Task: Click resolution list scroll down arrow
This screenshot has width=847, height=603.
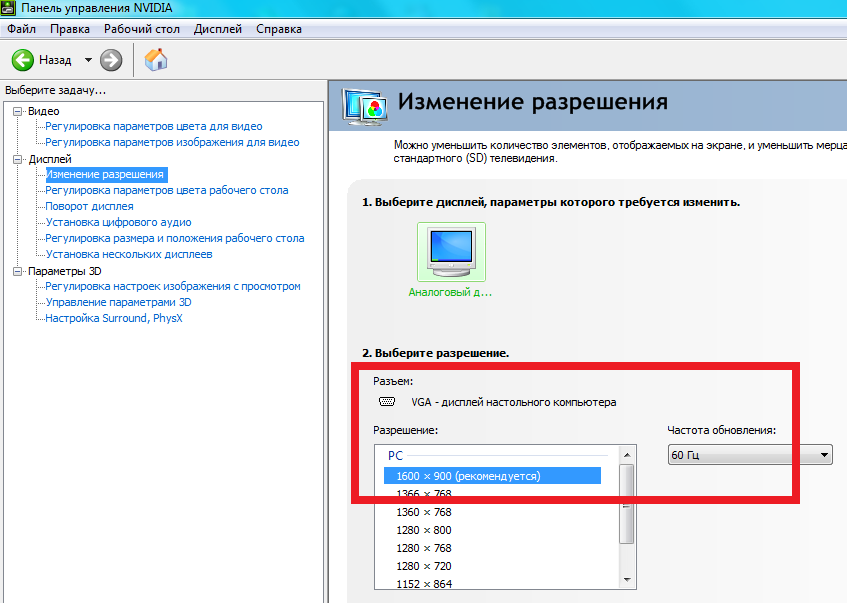Action: point(627,580)
